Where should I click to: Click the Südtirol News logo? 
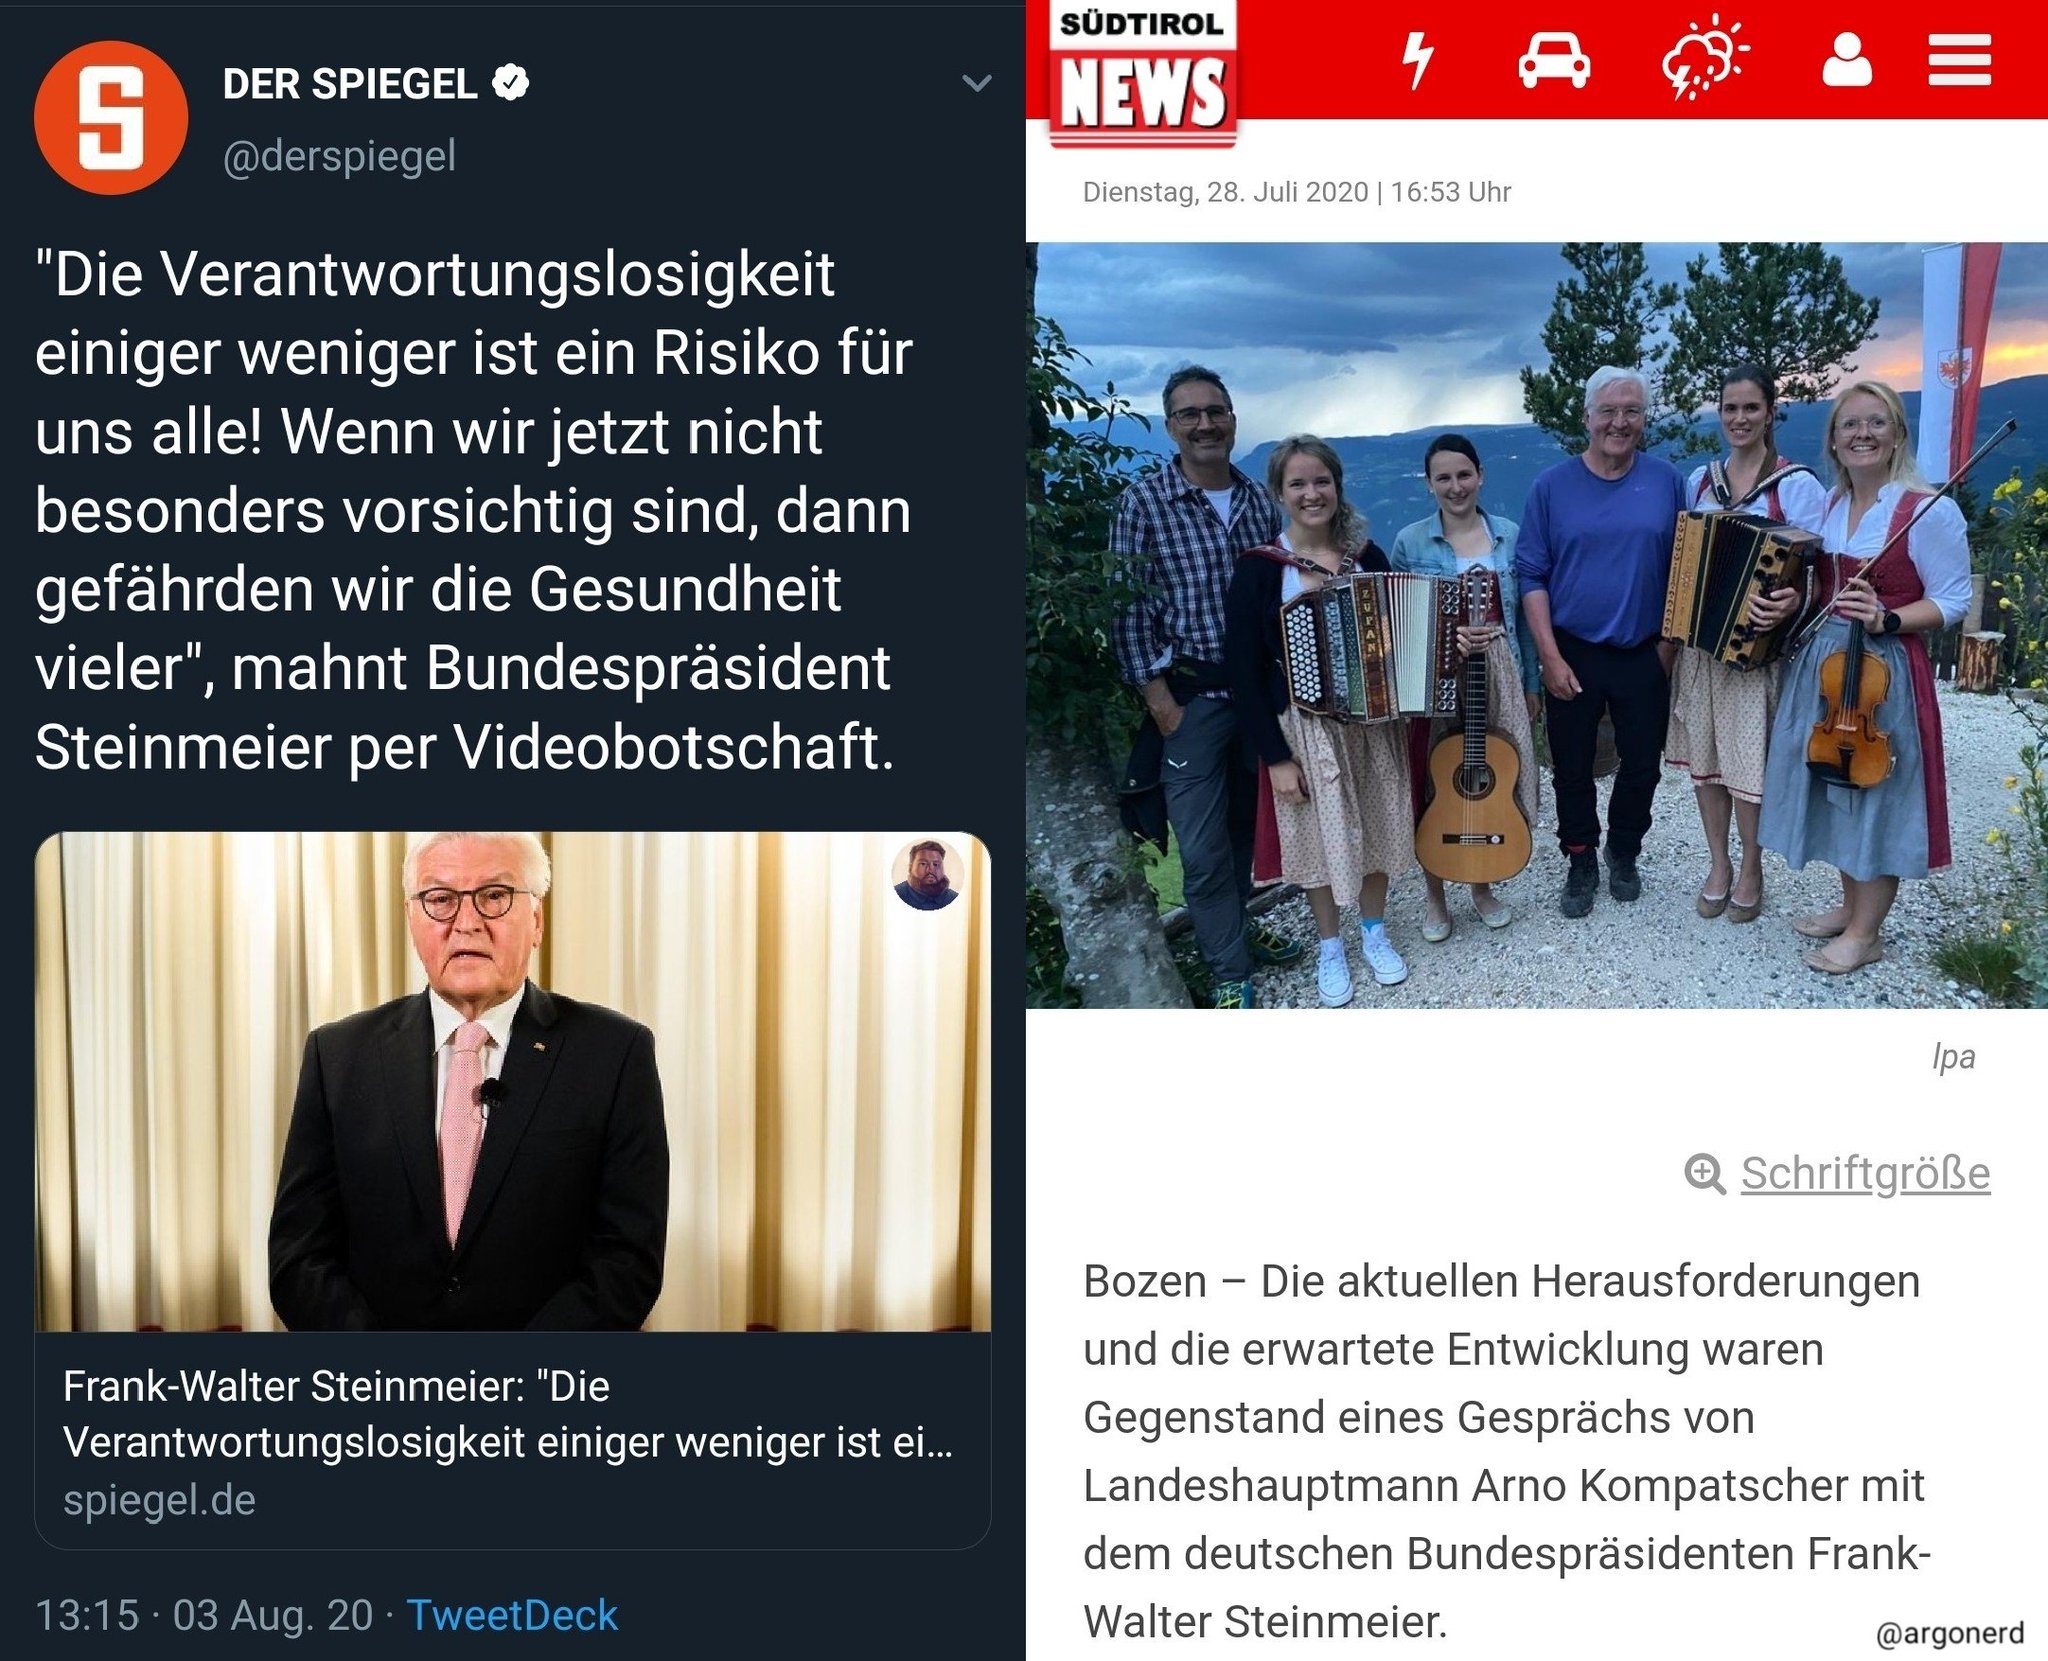[x=1143, y=73]
